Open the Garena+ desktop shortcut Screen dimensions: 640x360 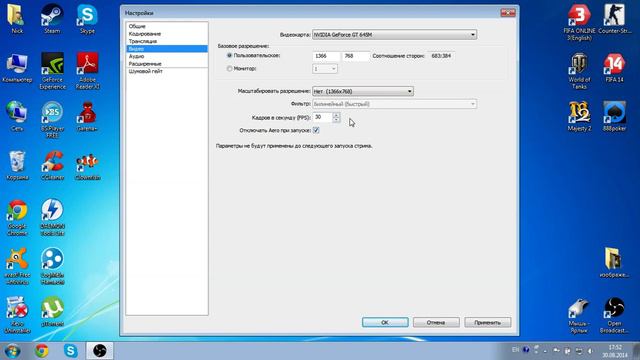coord(87,116)
